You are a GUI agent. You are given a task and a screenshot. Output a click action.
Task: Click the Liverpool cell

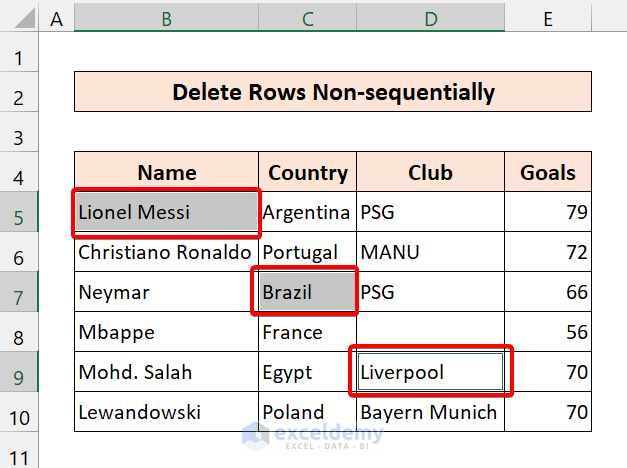point(429,373)
